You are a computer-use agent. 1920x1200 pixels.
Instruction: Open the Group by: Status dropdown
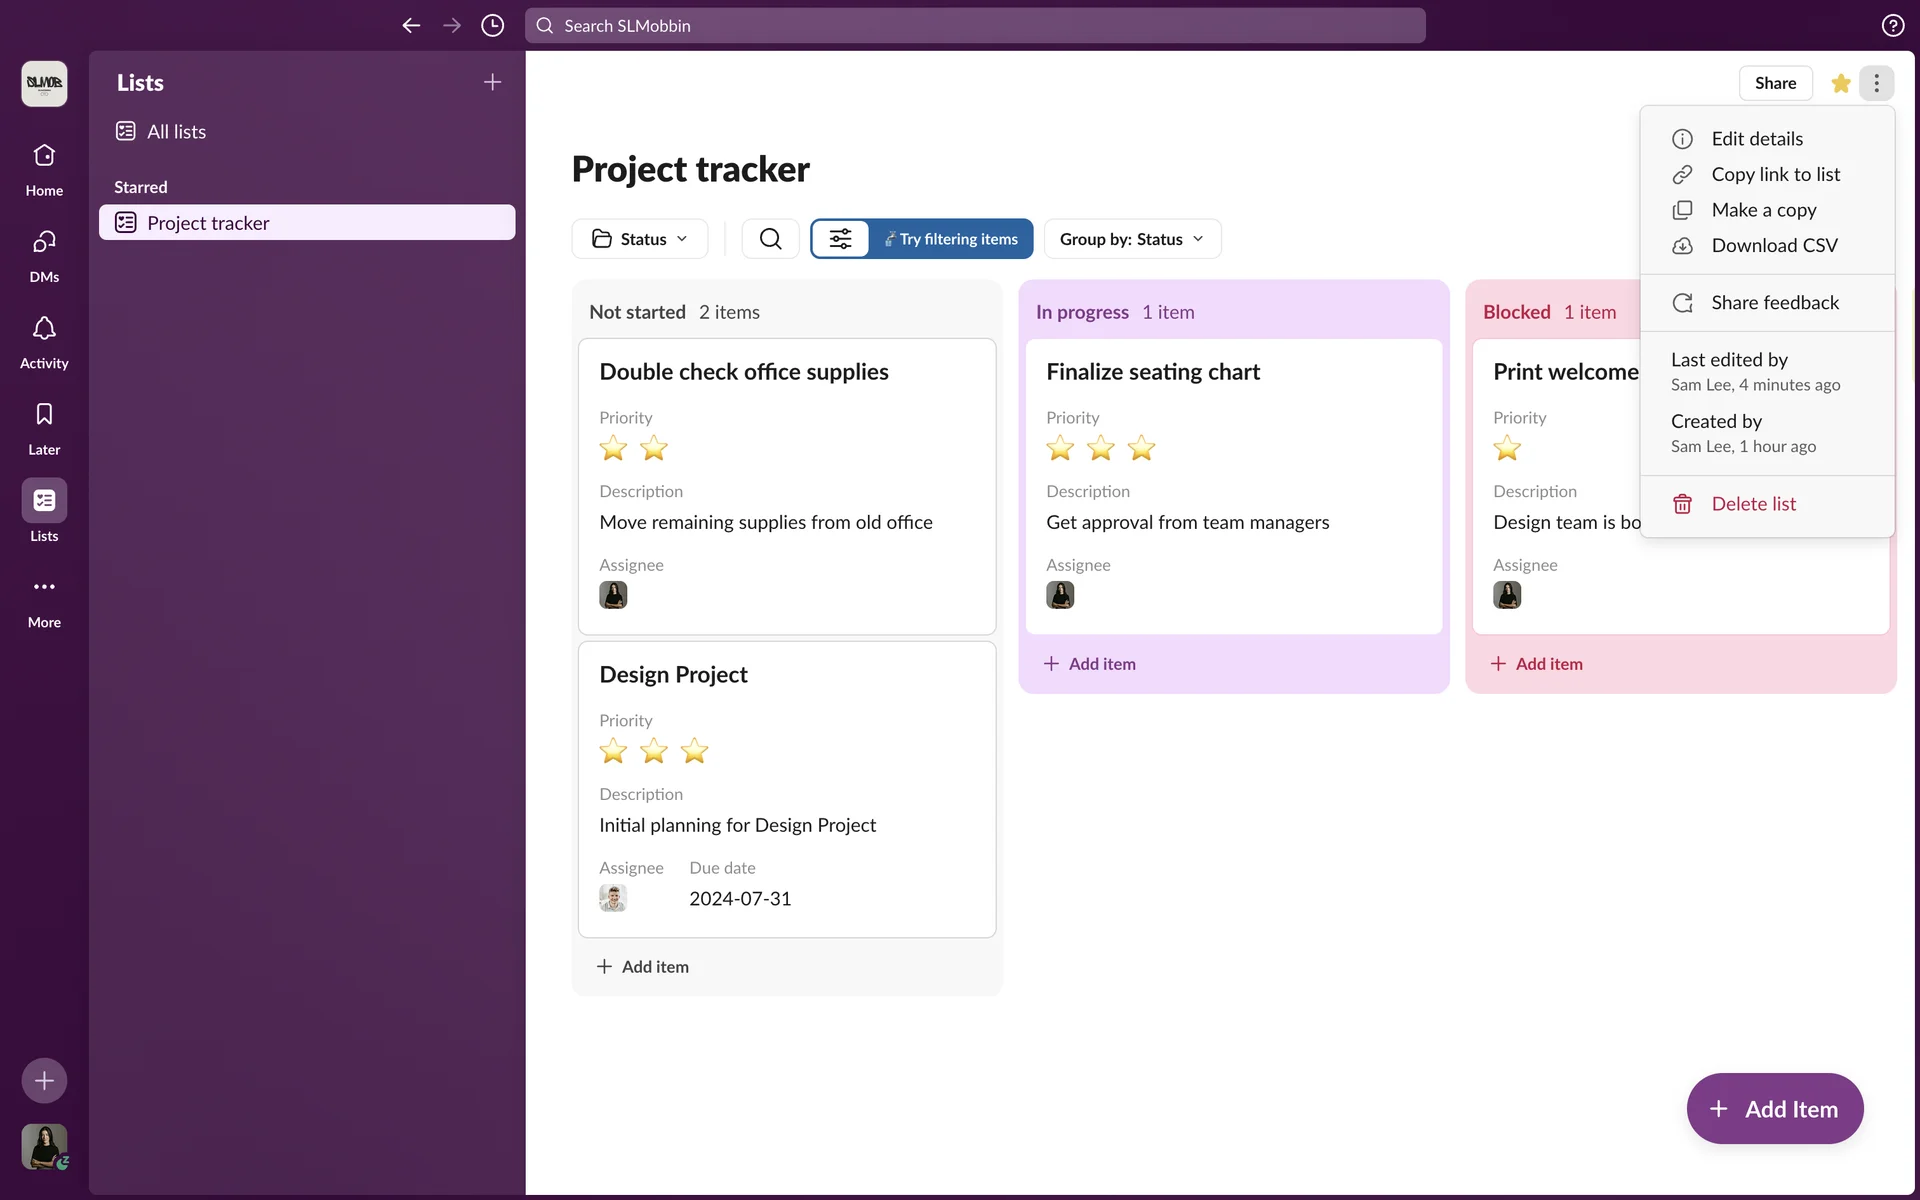click(1132, 239)
